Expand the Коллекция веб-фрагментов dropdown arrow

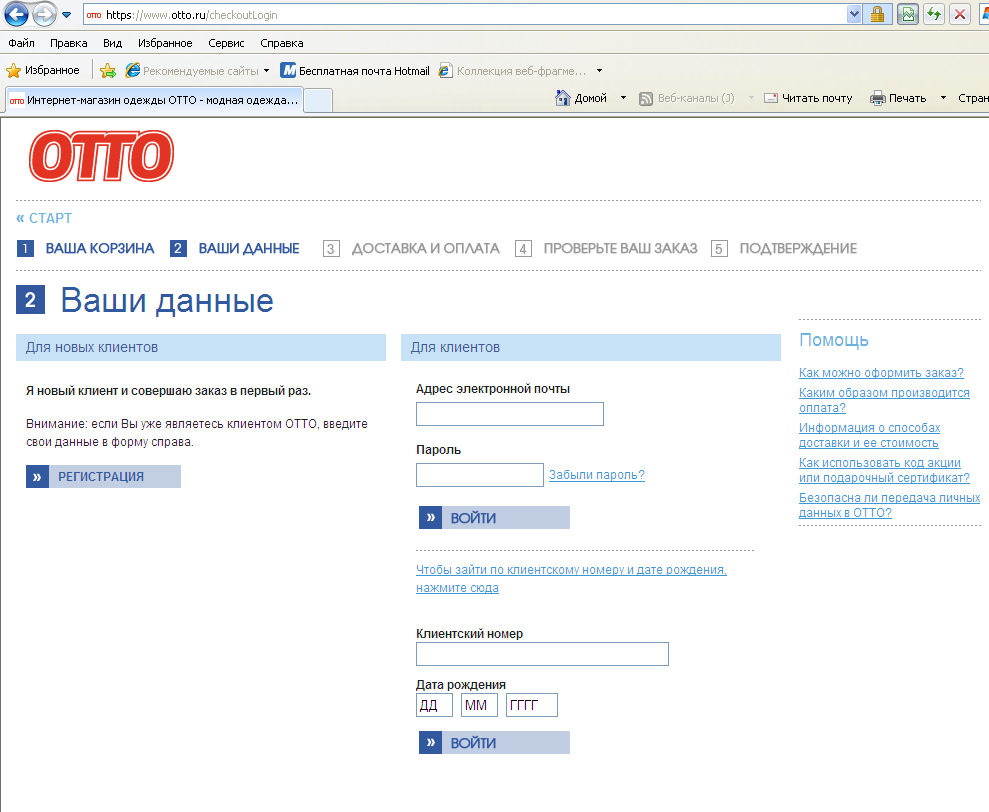(x=599, y=71)
